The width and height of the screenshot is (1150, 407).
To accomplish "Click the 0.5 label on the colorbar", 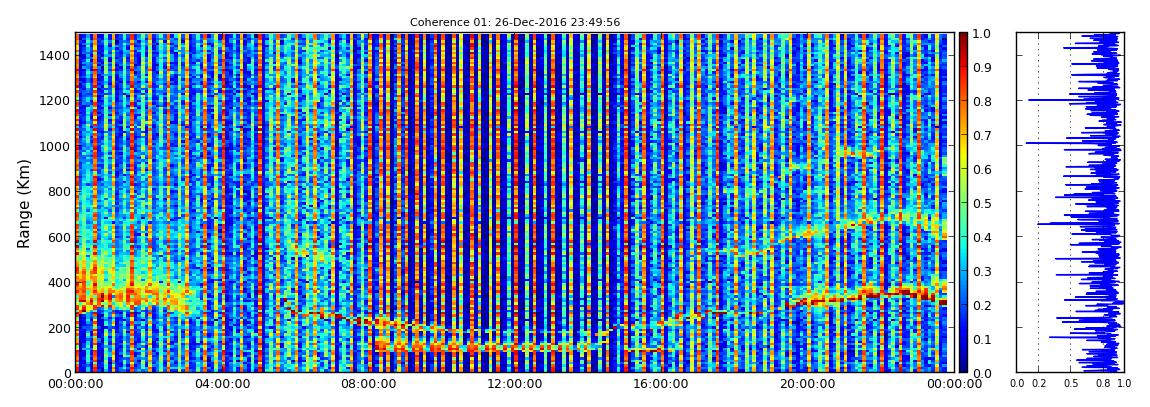I will [x=982, y=203].
